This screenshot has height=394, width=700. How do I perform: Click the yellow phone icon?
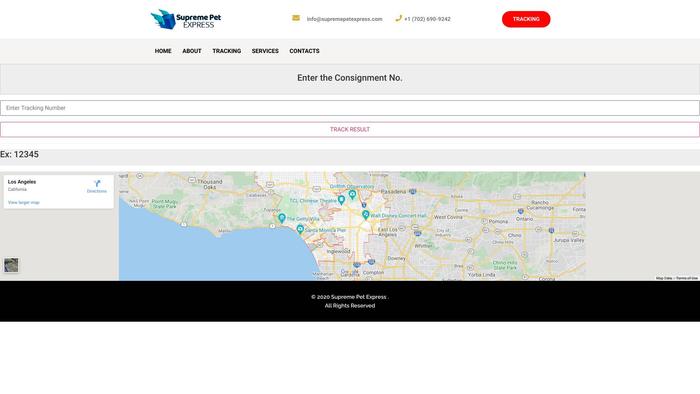[398, 18]
